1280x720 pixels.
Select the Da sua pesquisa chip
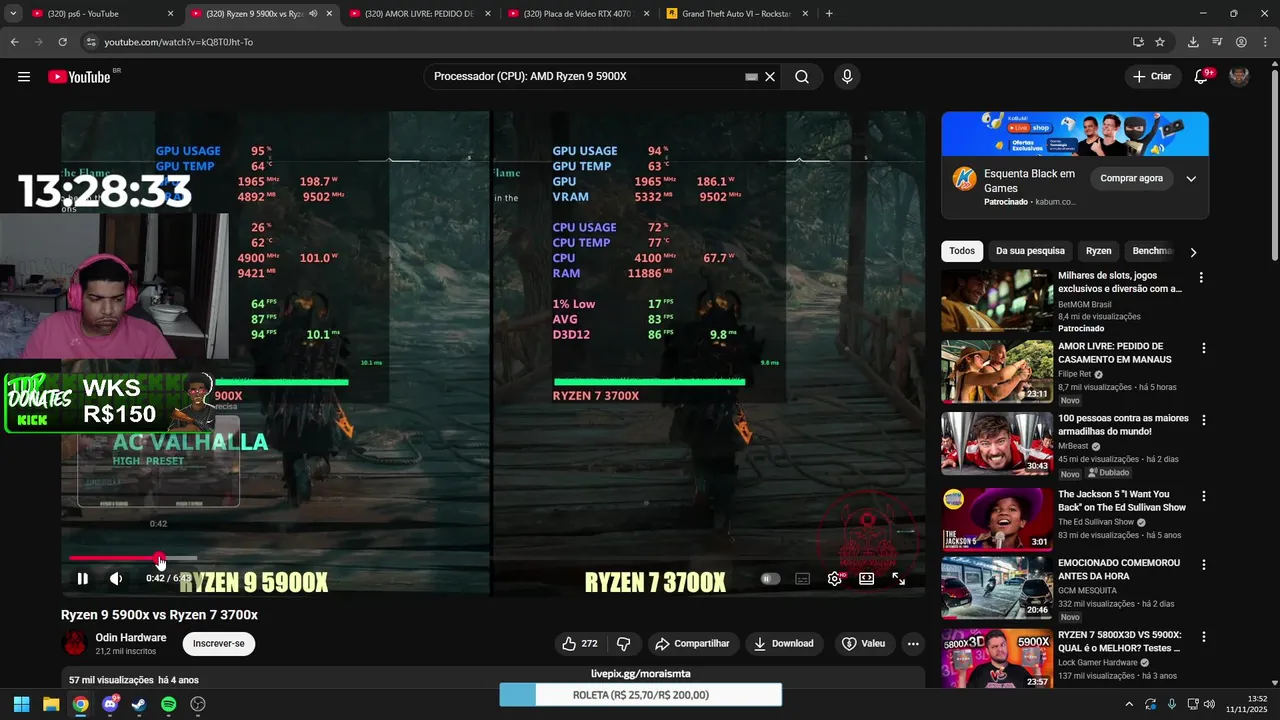click(x=1030, y=251)
